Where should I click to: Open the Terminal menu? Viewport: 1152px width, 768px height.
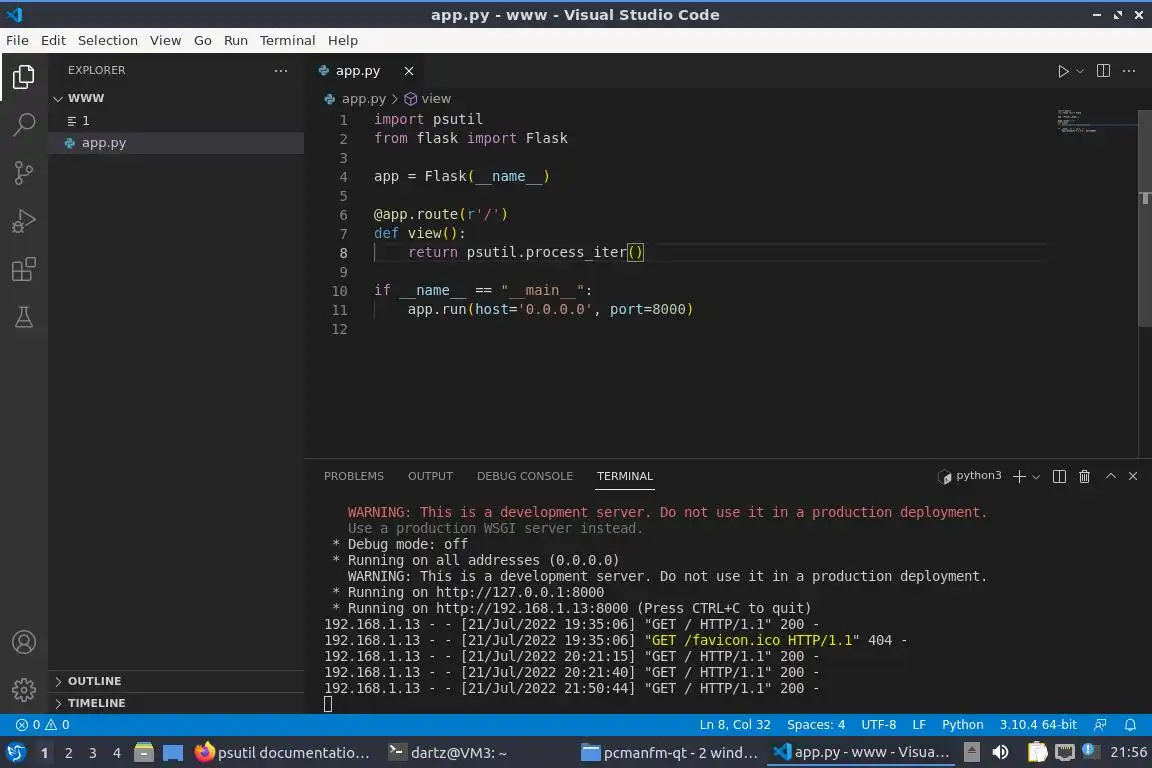pyautogui.click(x=287, y=40)
